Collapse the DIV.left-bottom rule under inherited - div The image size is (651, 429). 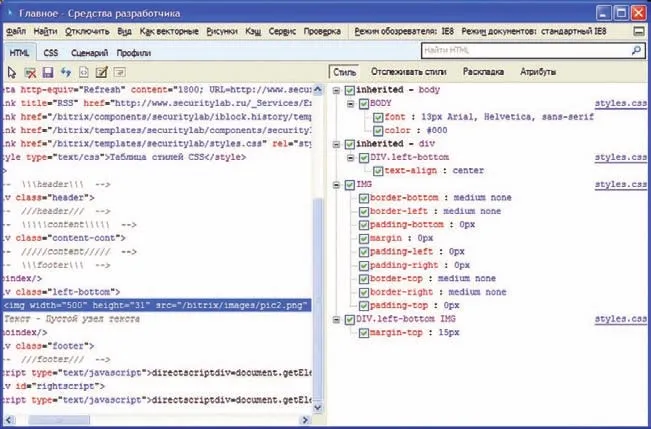[350, 157]
